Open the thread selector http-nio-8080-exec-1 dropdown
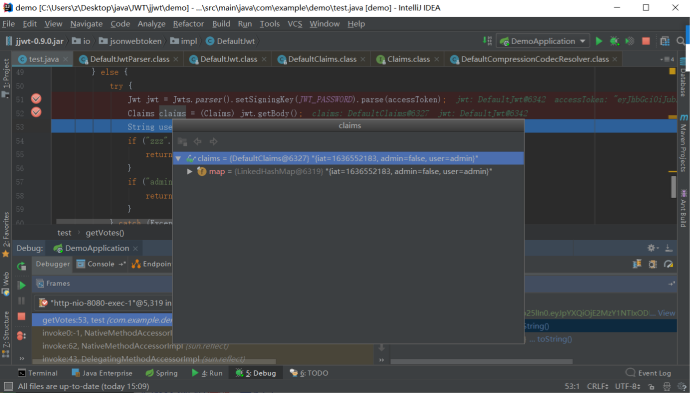 [103, 303]
